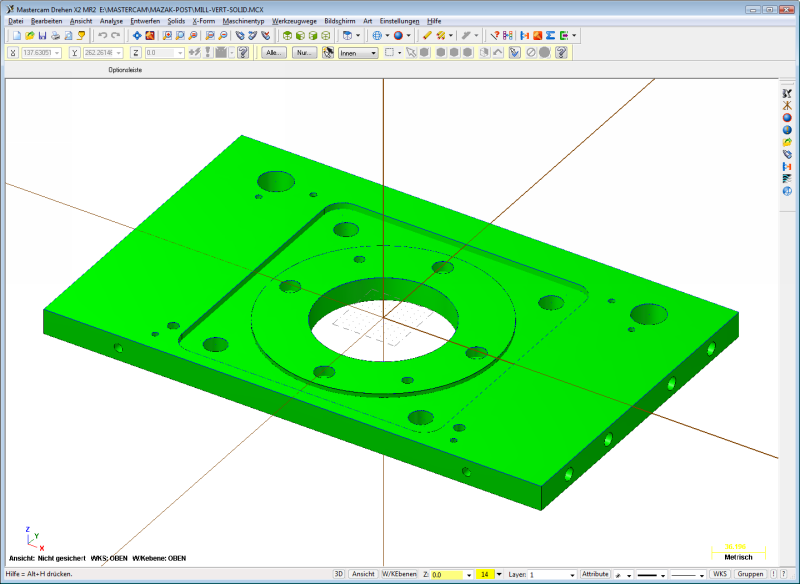
Task: Click the Zoom in magnifier icon
Action: point(192,36)
